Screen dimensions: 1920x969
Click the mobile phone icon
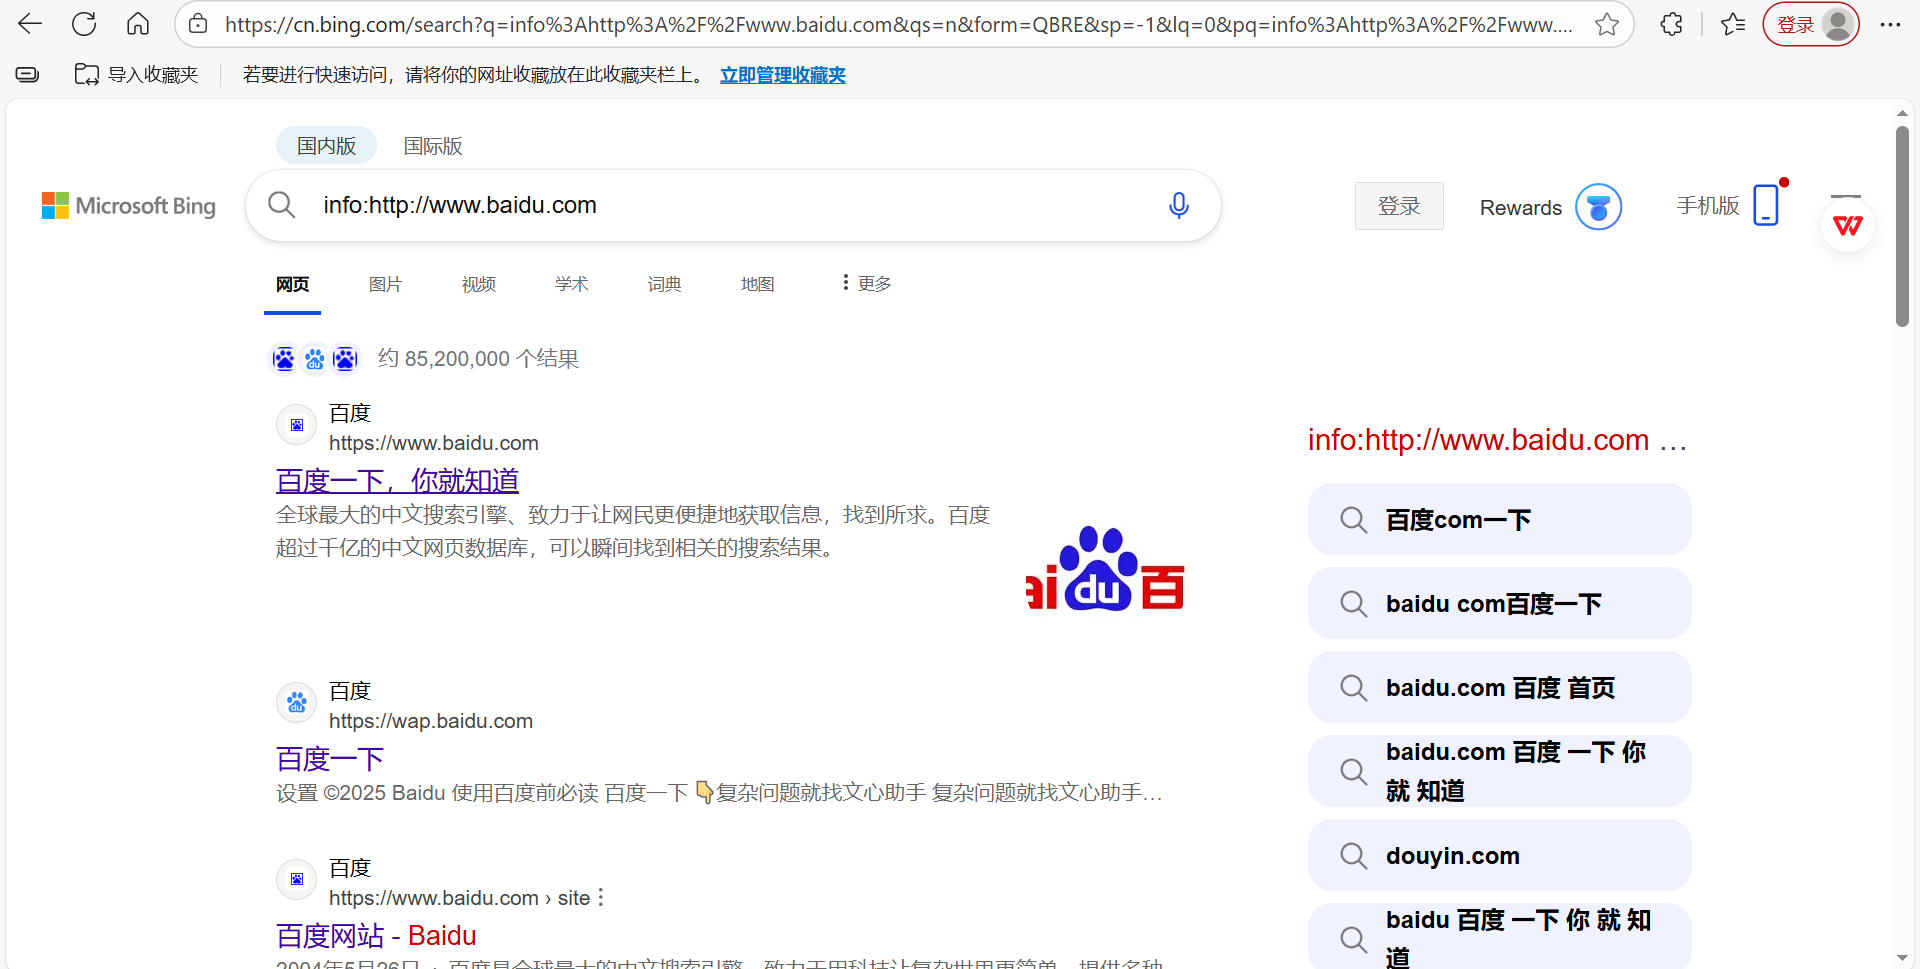1767,205
